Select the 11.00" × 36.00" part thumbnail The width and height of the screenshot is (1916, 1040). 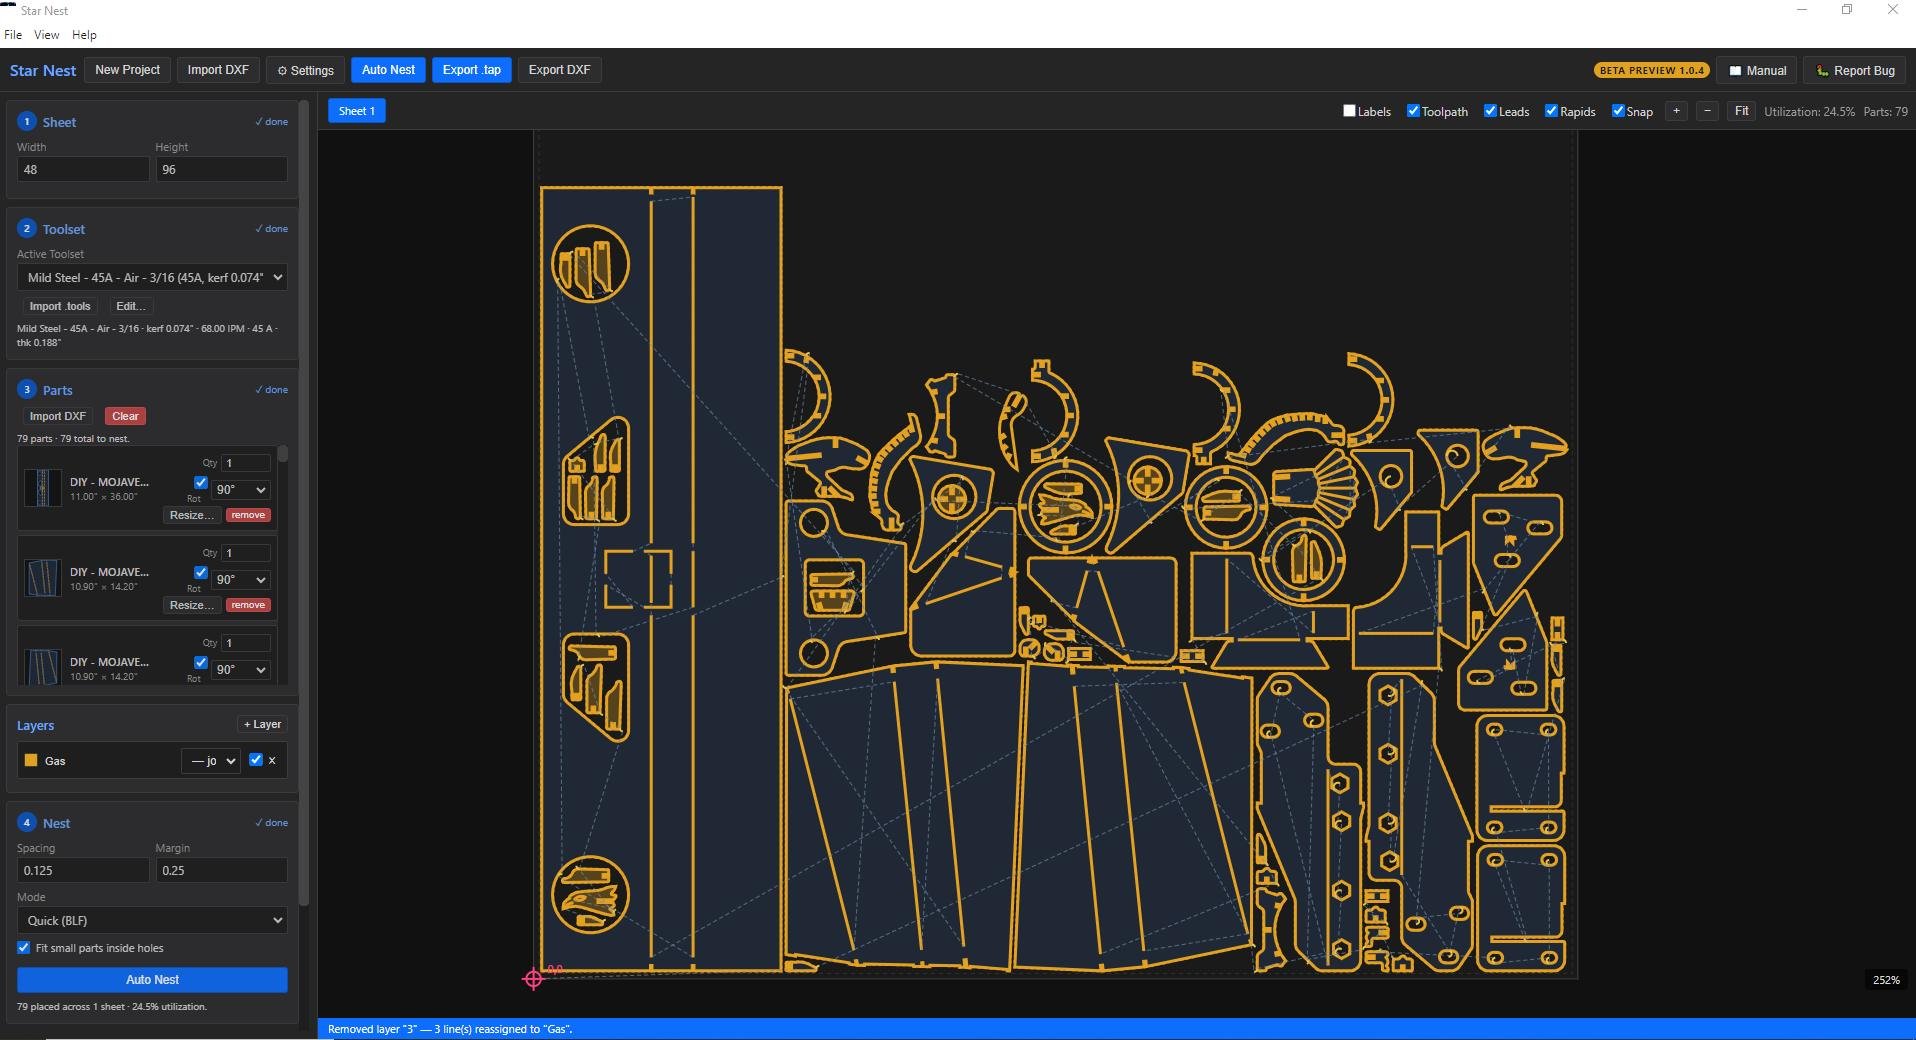point(42,488)
